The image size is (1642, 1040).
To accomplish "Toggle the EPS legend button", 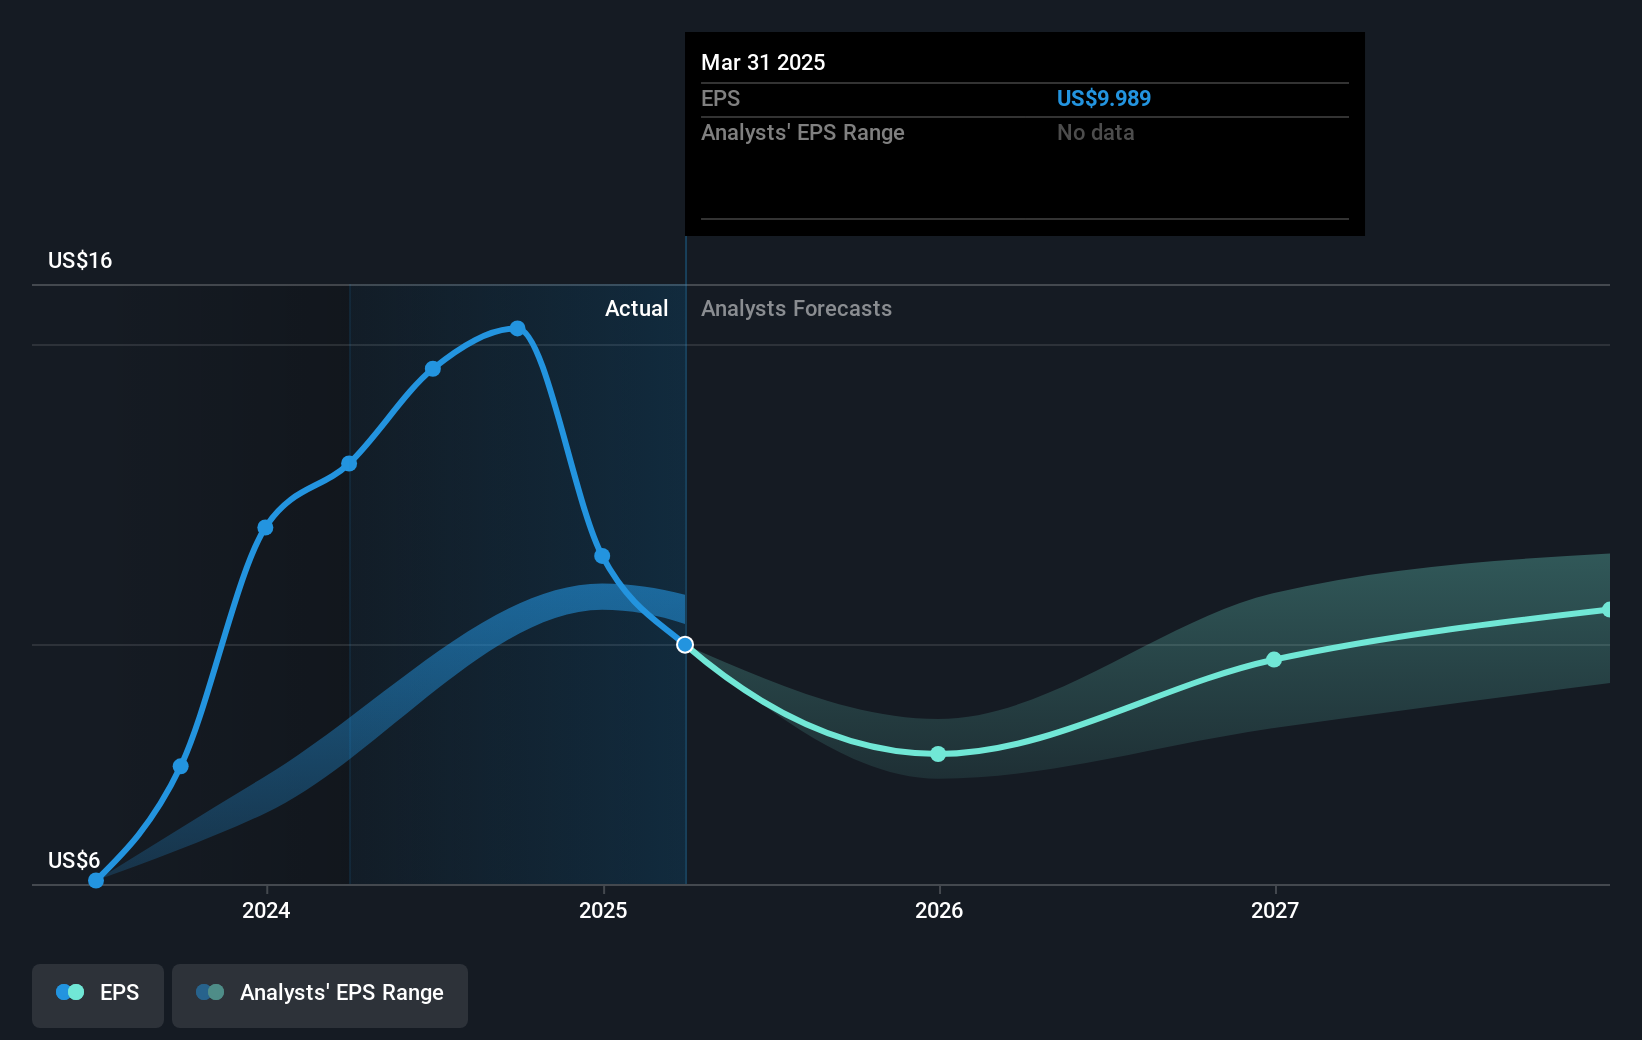I will (98, 995).
